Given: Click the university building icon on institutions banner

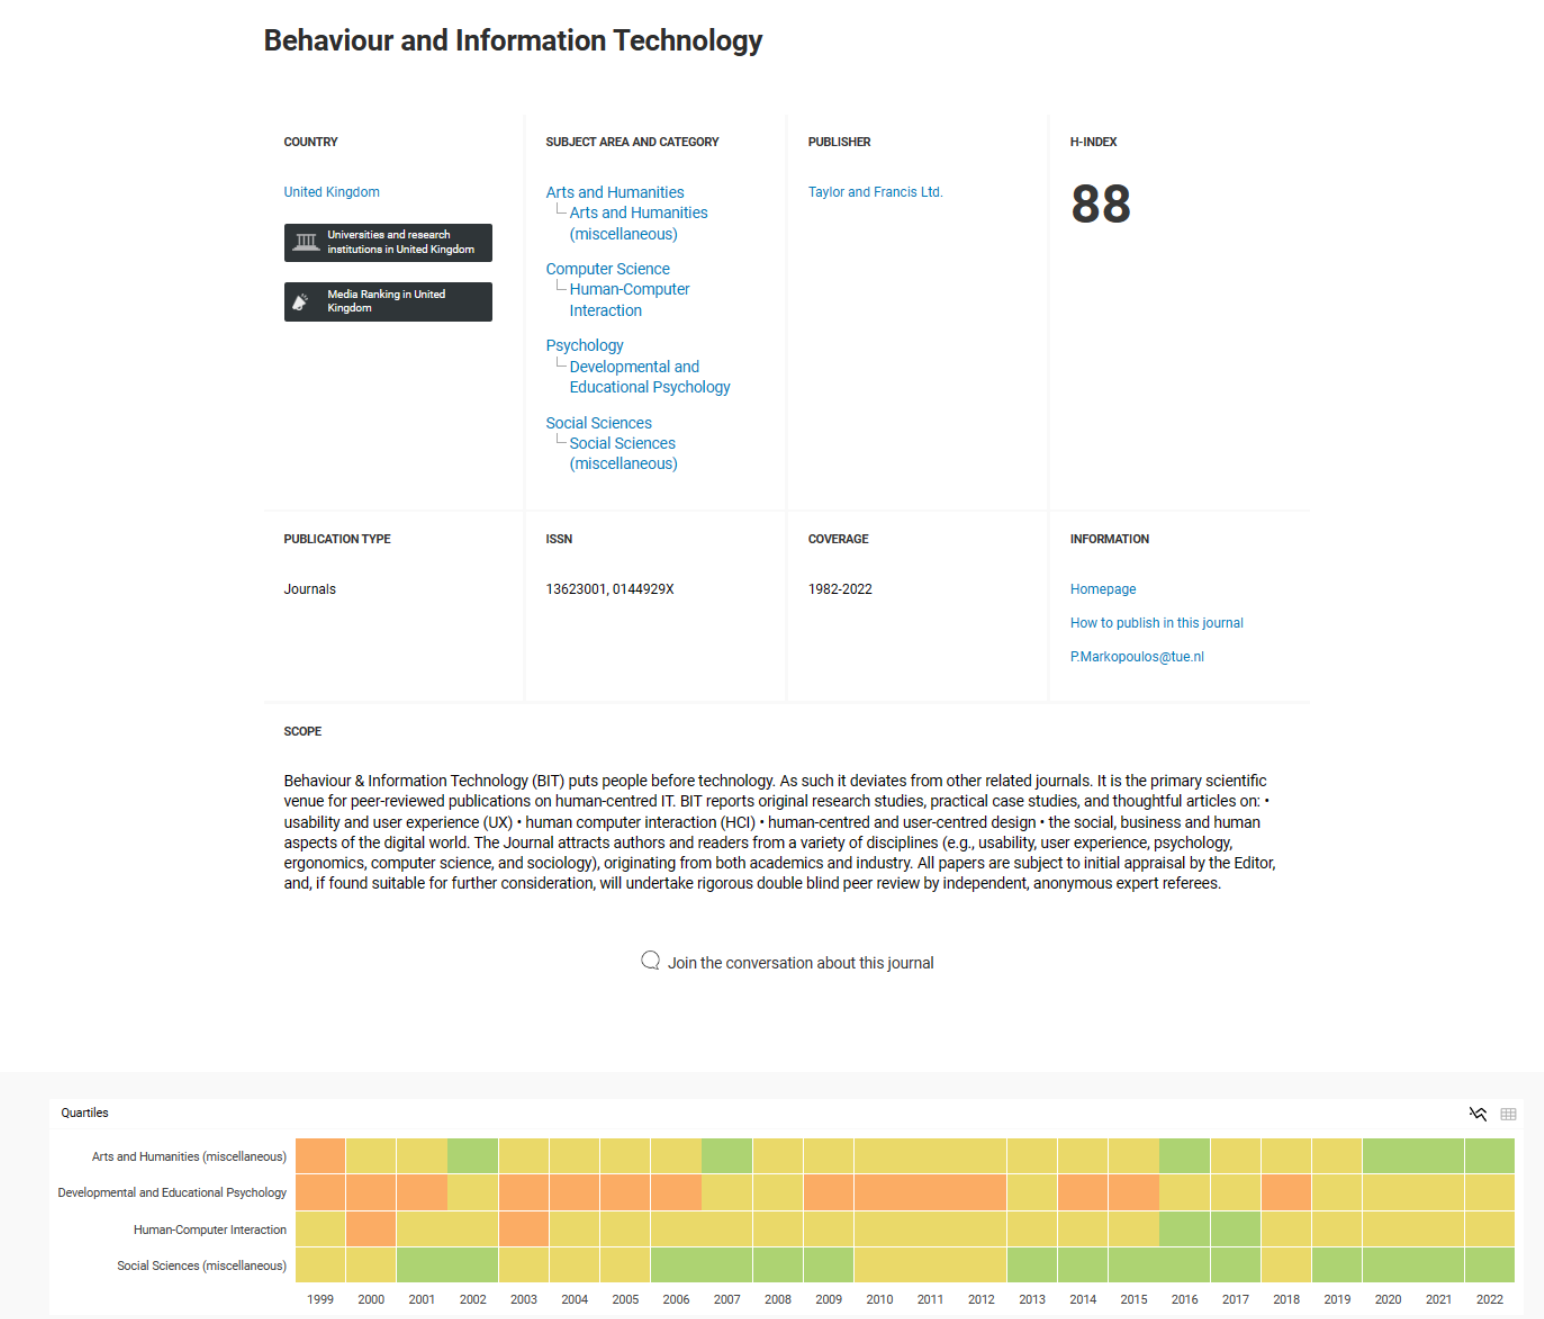Looking at the screenshot, I should click(305, 242).
